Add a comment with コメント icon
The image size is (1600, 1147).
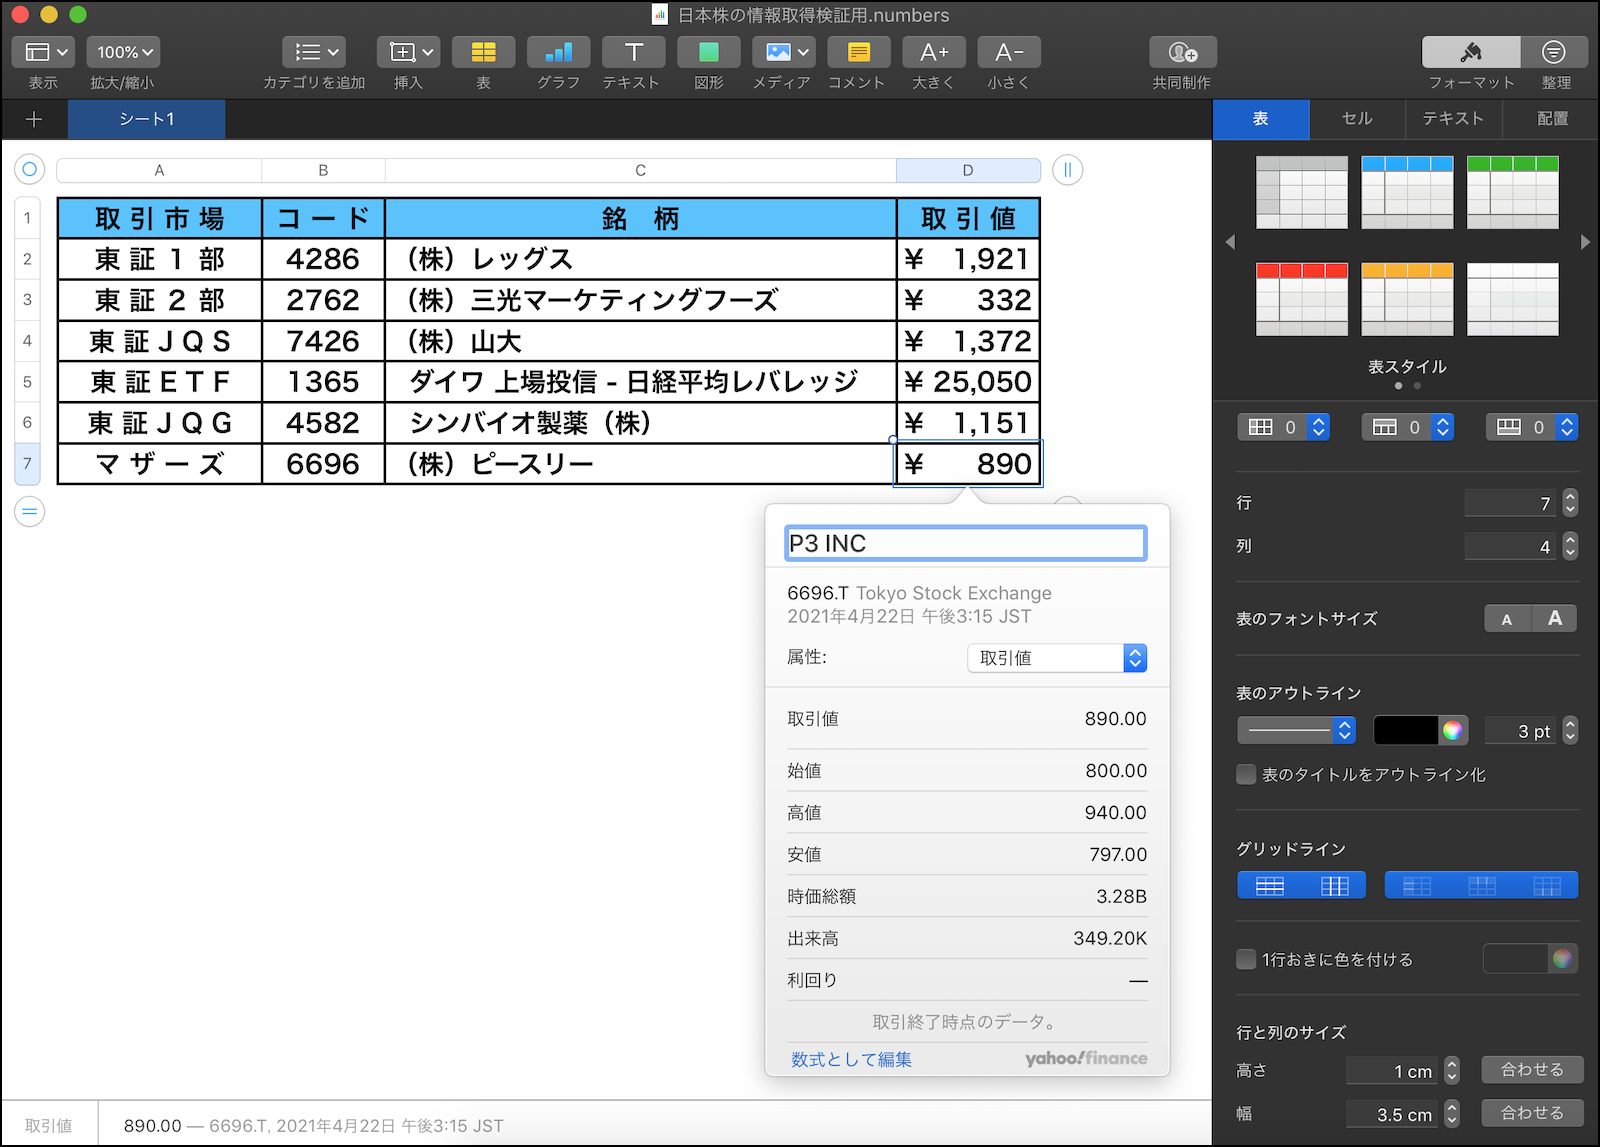pyautogui.click(x=857, y=52)
